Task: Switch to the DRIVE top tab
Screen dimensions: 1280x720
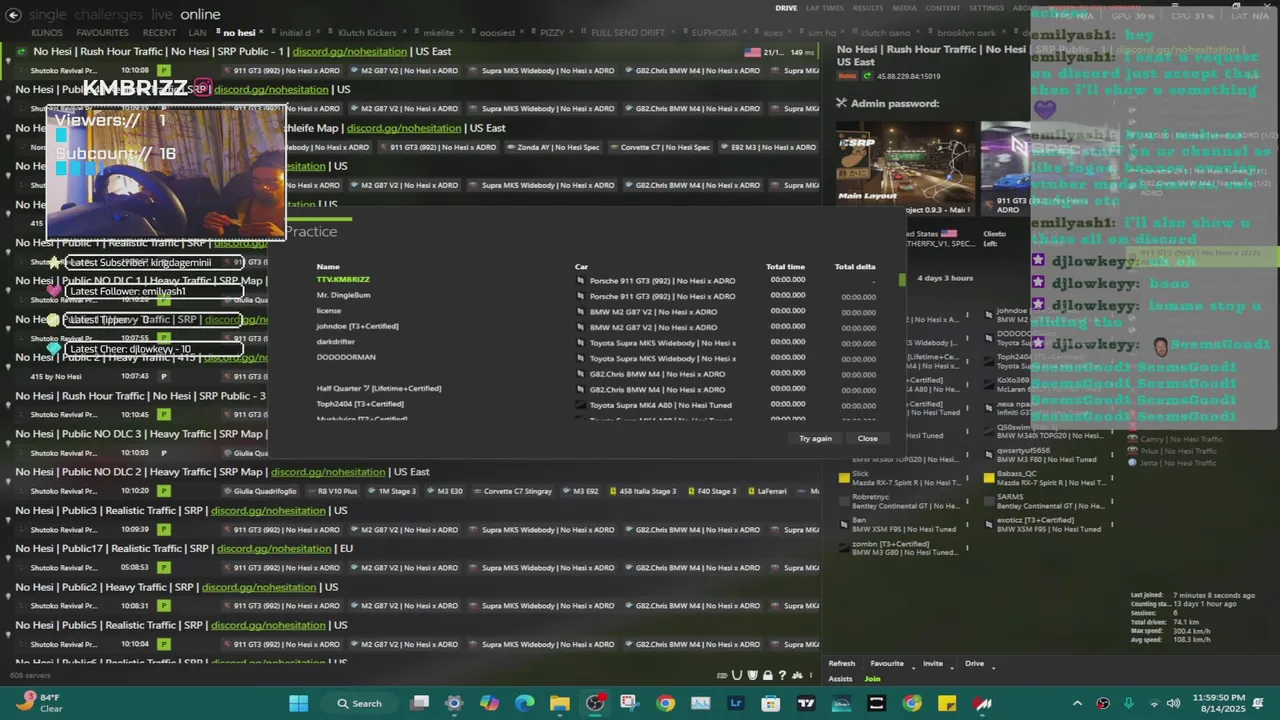Action: [786, 8]
